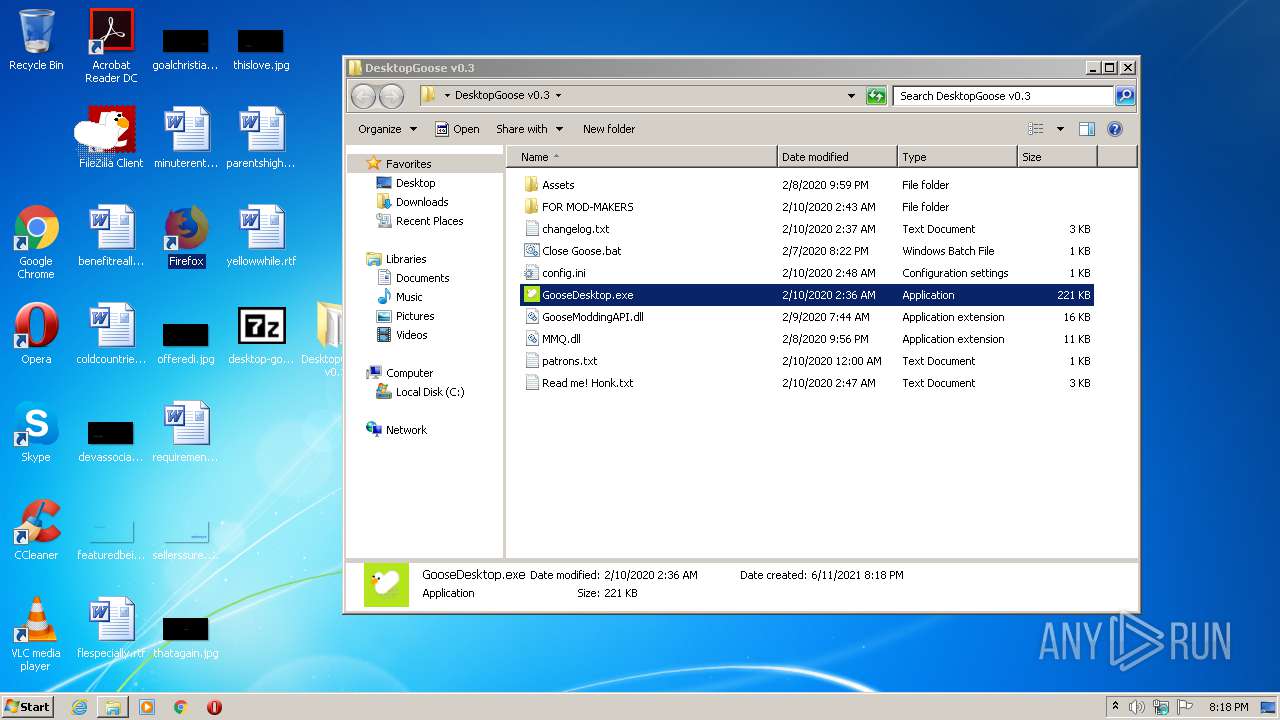Expand the address bar history dropdown

coord(851,96)
